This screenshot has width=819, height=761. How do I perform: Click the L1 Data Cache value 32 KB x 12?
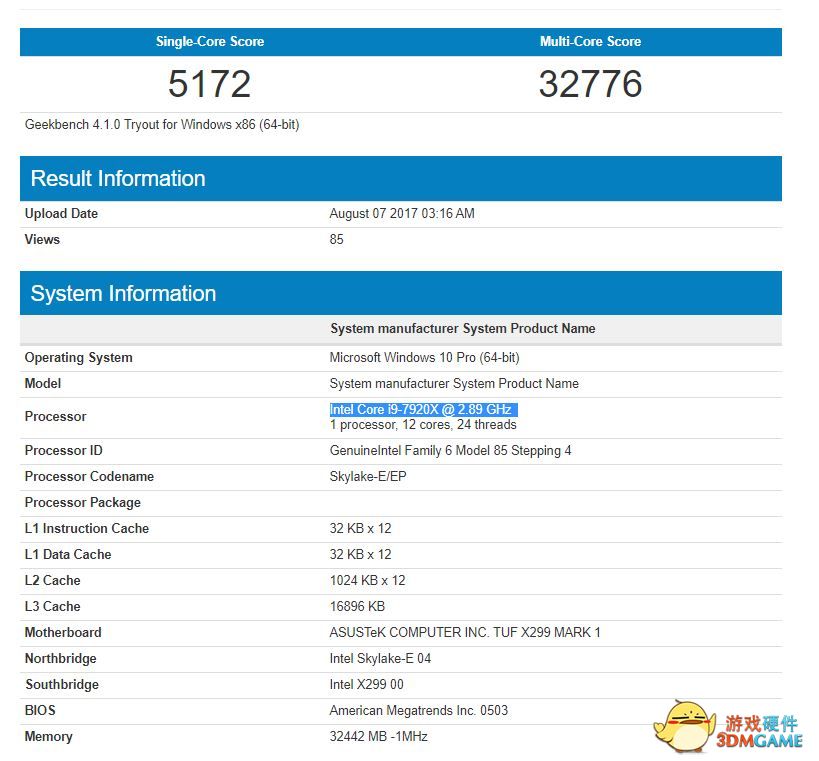pyautogui.click(x=360, y=555)
